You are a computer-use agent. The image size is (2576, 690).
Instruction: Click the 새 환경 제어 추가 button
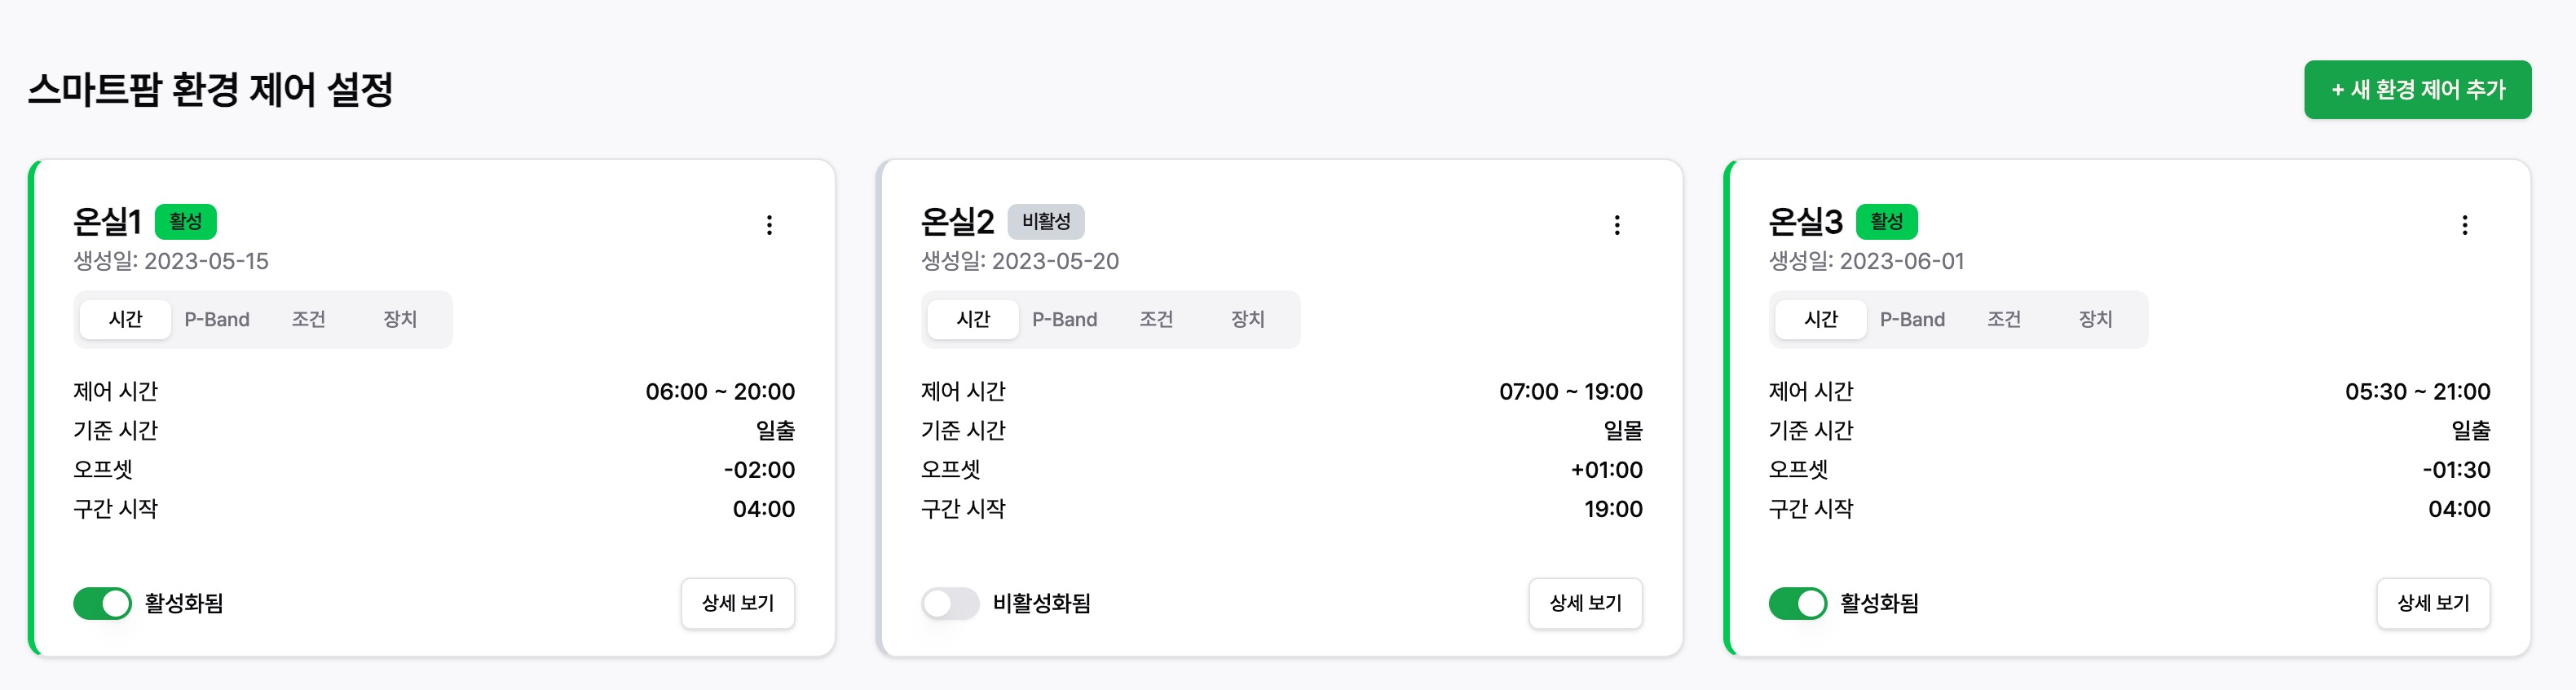(2418, 89)
